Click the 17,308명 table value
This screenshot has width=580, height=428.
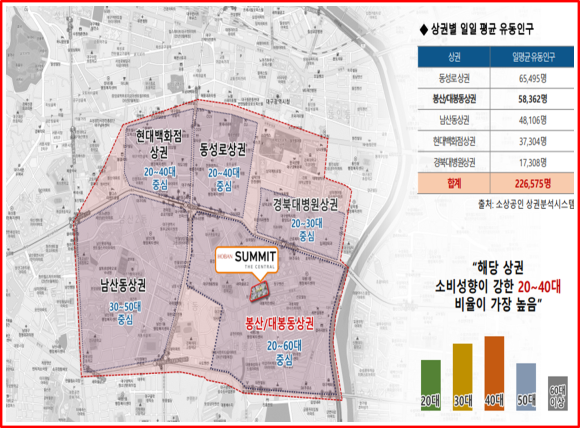[533, 162]
